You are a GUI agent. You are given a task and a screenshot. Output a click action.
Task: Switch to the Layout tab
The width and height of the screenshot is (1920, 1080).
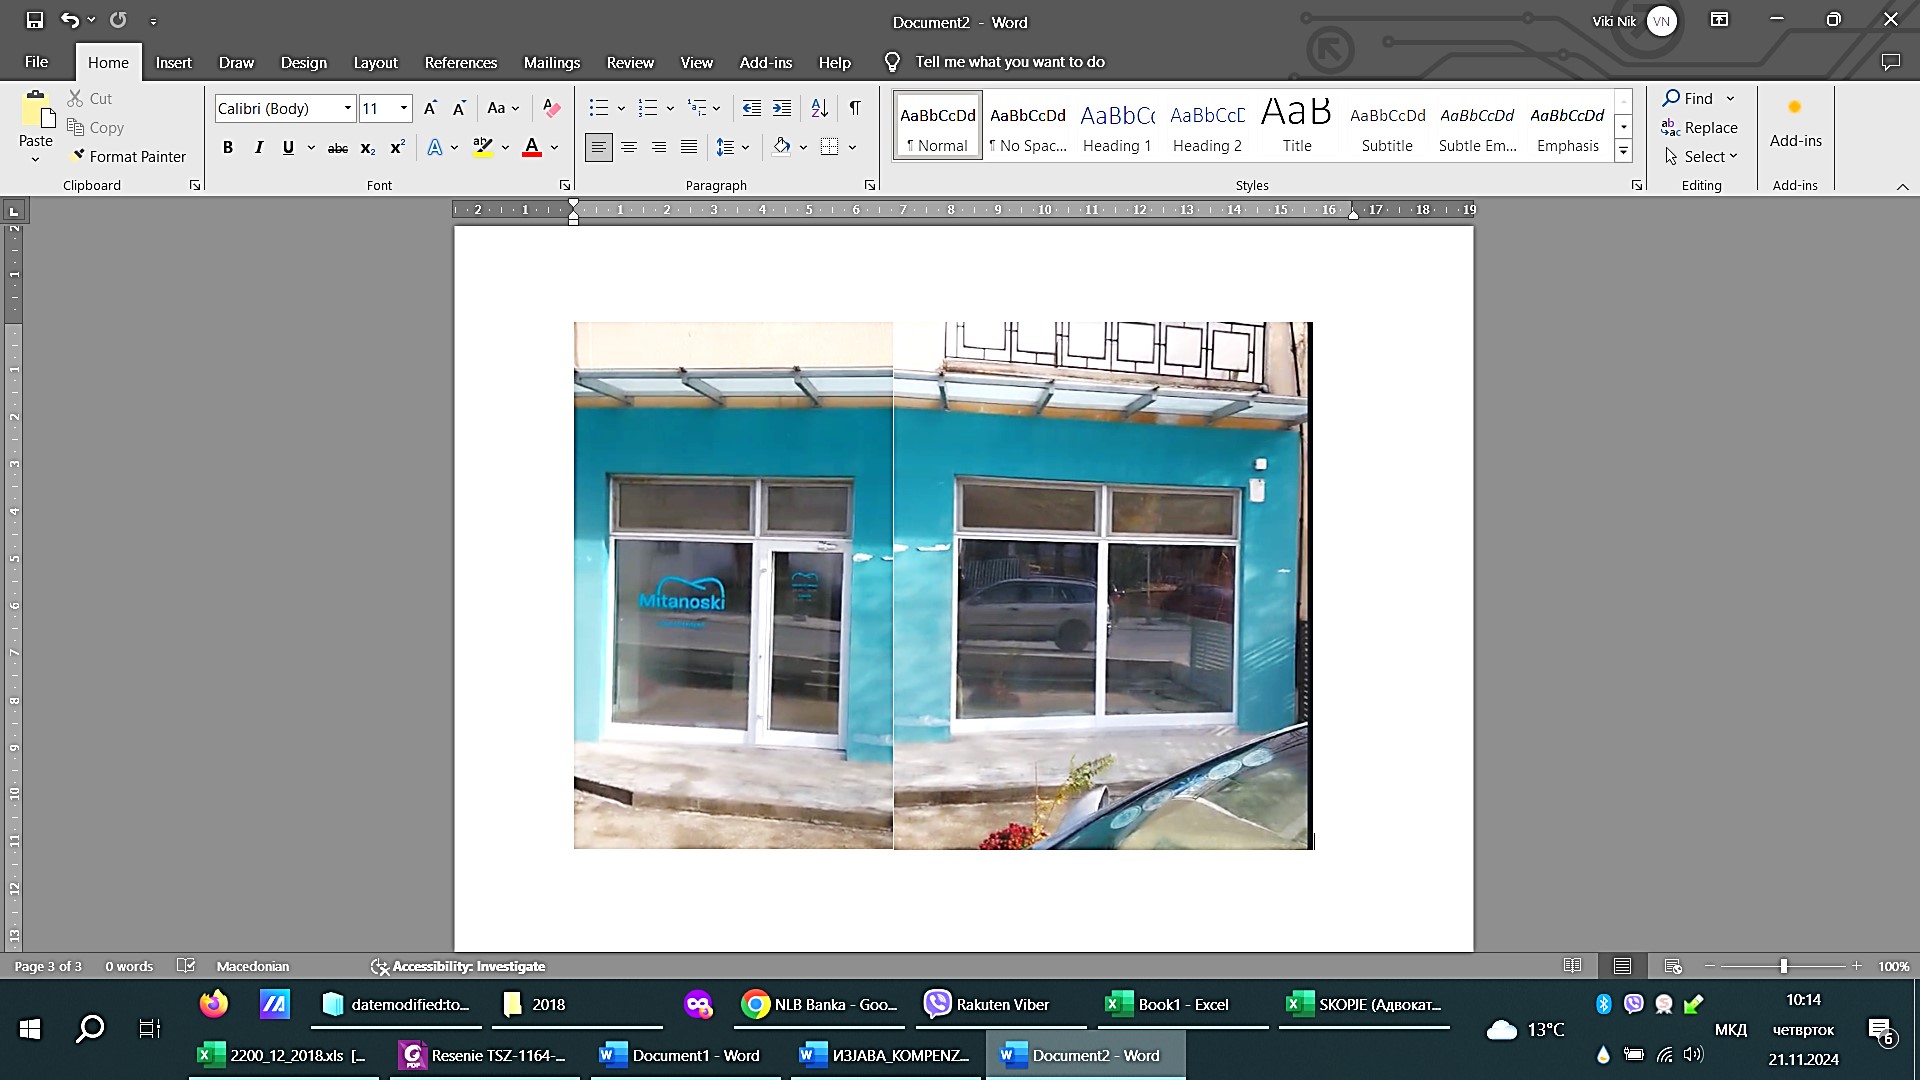click(375, 62)
